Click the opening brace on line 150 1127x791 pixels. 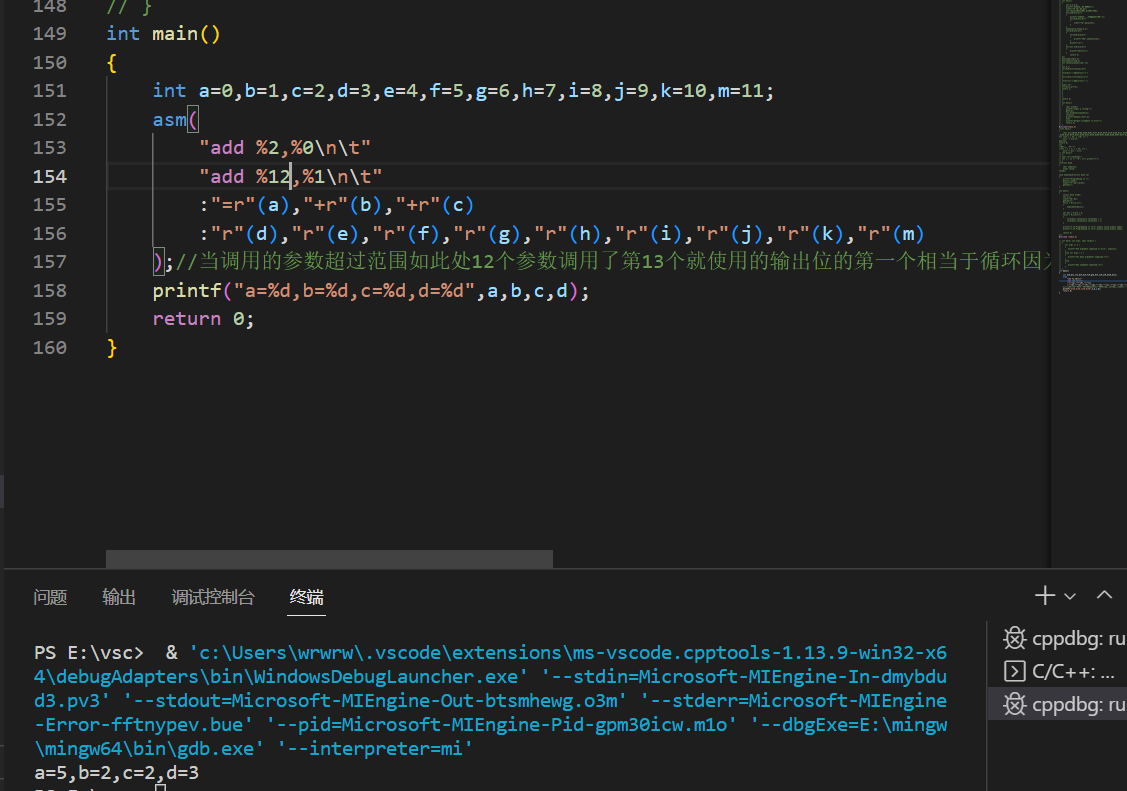111,63
